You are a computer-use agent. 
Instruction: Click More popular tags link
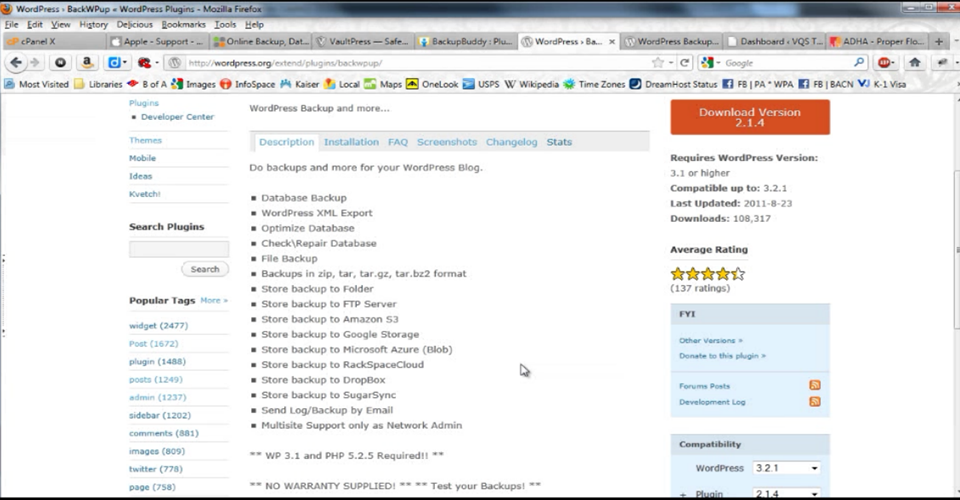click(214, 300)
